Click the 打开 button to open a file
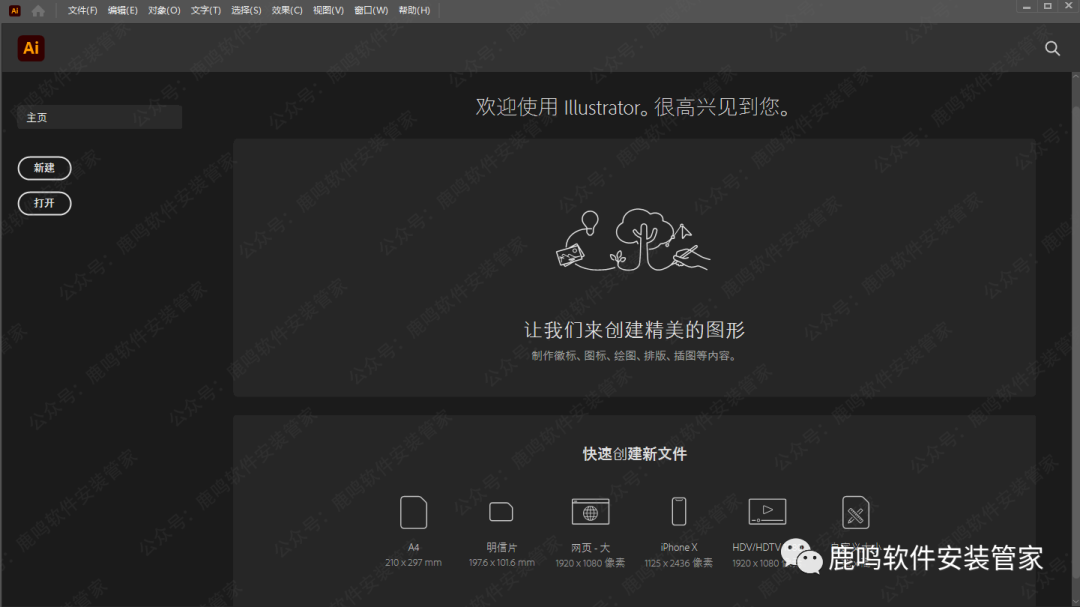 44,203
